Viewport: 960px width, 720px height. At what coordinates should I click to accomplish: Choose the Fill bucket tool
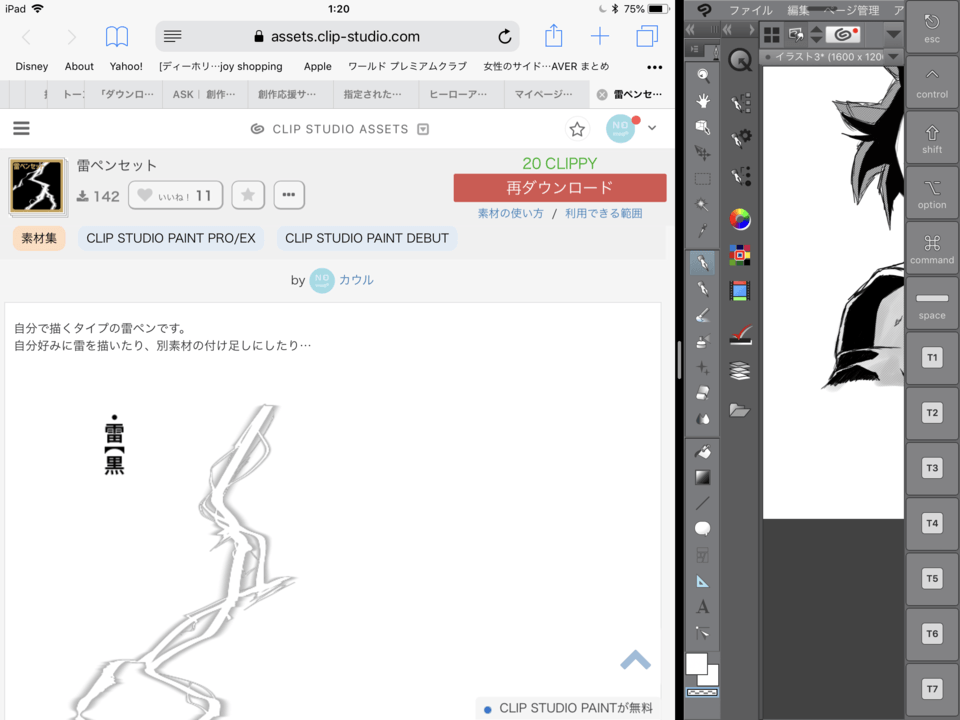click(703, 452)
